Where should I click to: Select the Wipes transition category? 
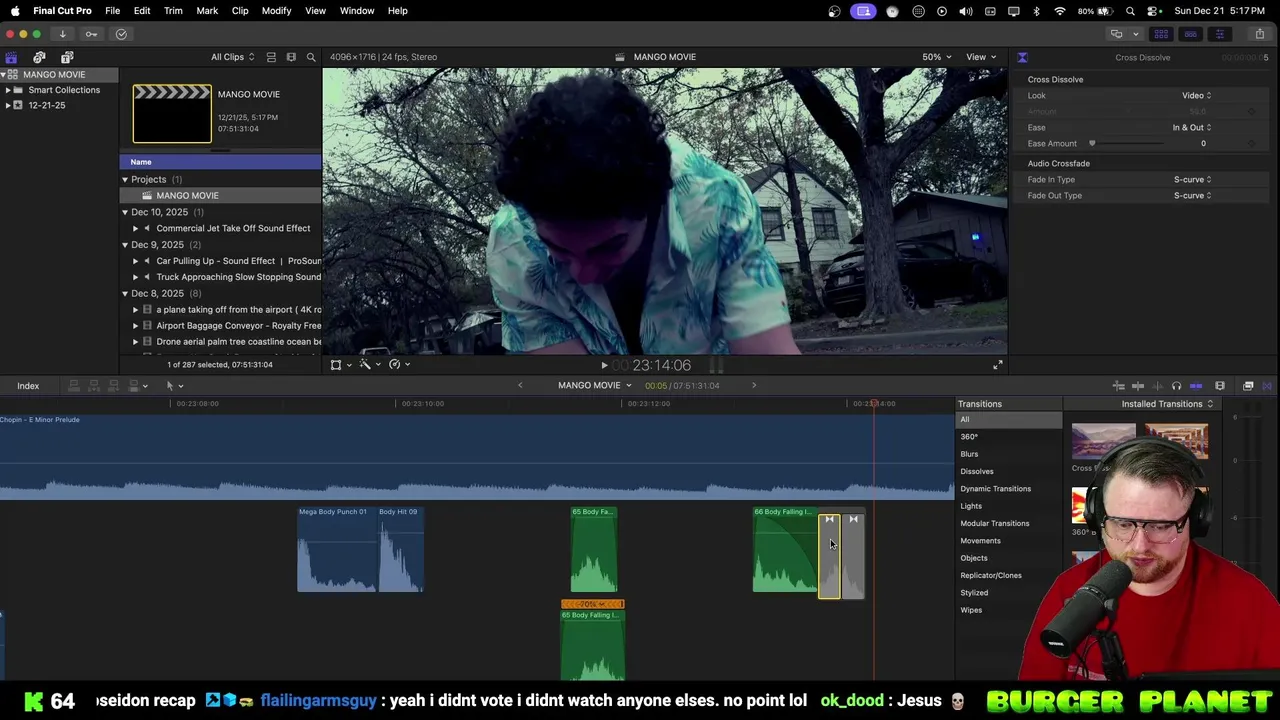[x=971, y=610]
